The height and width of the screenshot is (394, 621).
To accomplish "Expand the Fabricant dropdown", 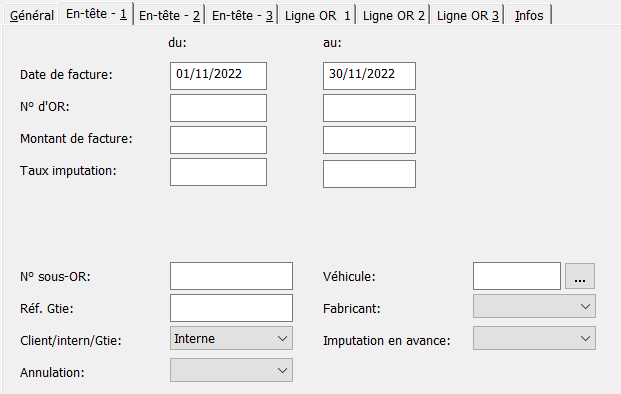I will coord(534,306).
